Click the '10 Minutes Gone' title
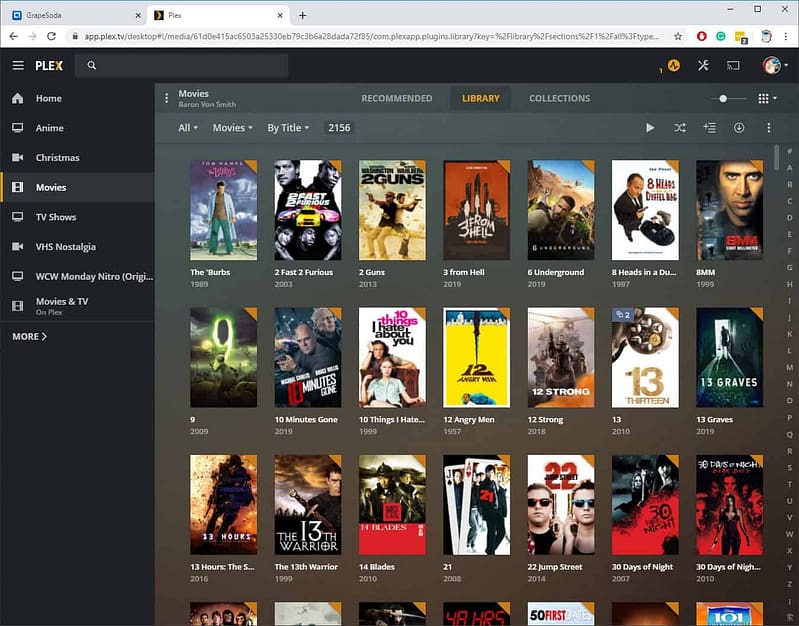 coord(306,420)
